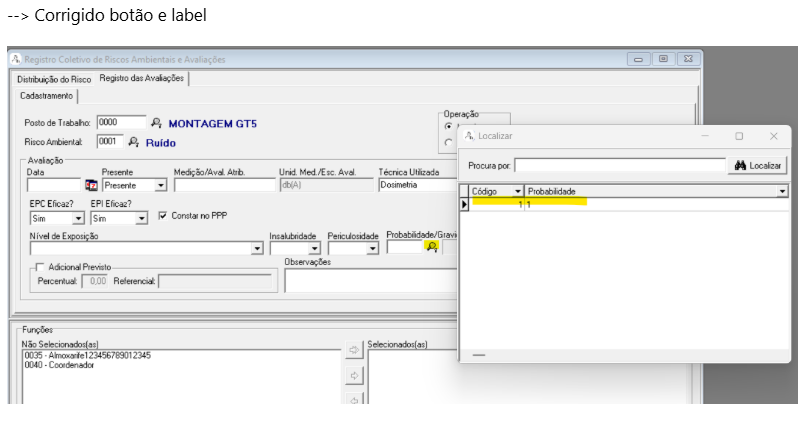Viewport: 798px width, 431px height.
Task: Select the Cadastramento tab
Action: coord(46,95)
